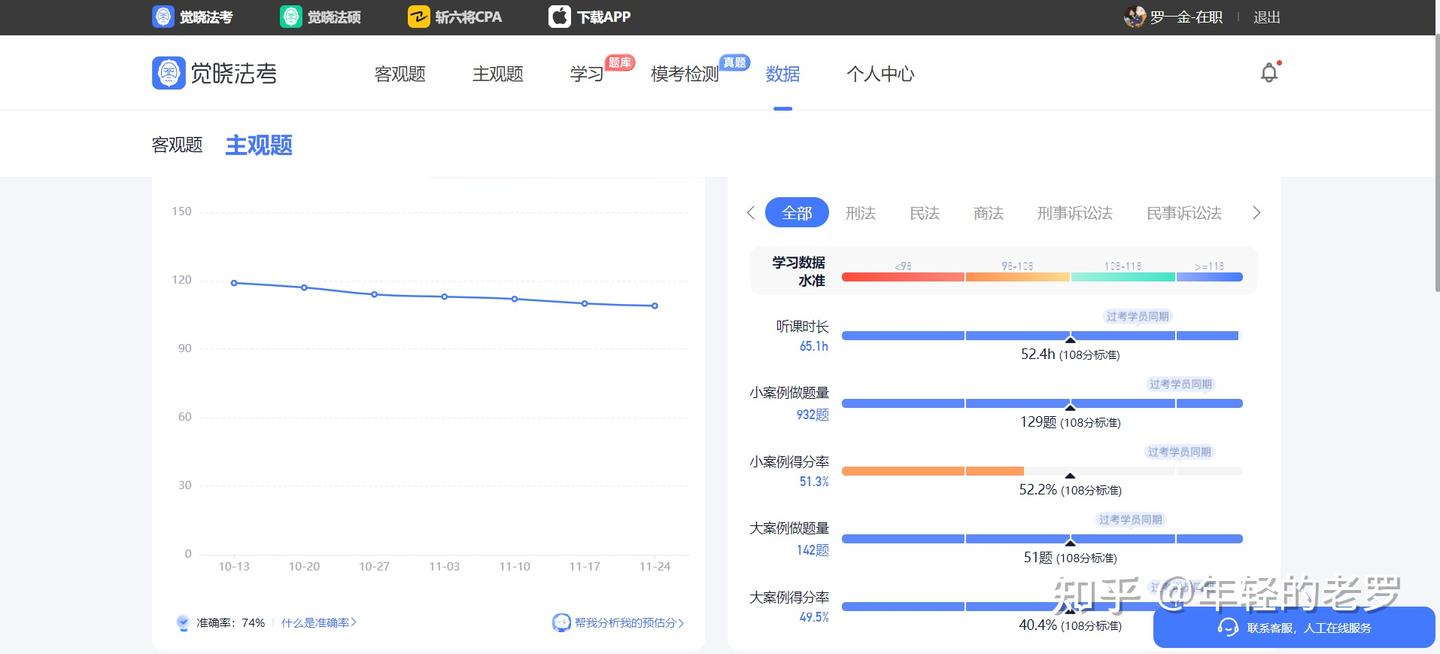Image resolution: width=1440 pixels, height=654 pixels.
Task: Open the 数据 navigation menu
Action: click(x=783, y=74)
